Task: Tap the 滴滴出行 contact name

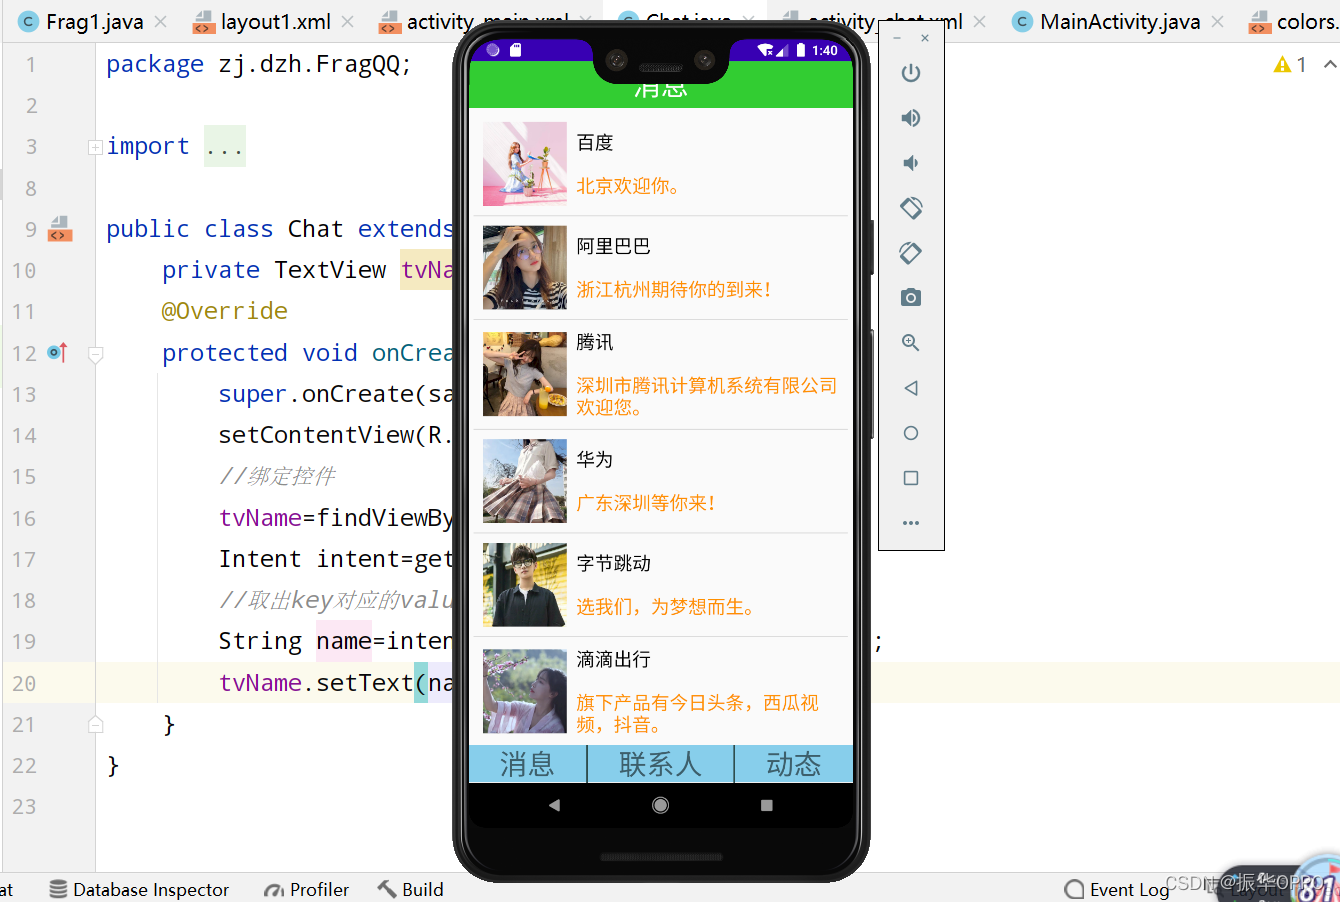Action: click(614, 660)
